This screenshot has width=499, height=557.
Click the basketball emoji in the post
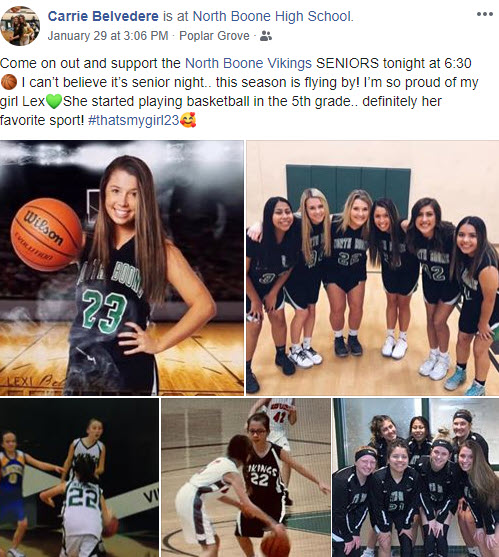(x=9, y=82)
